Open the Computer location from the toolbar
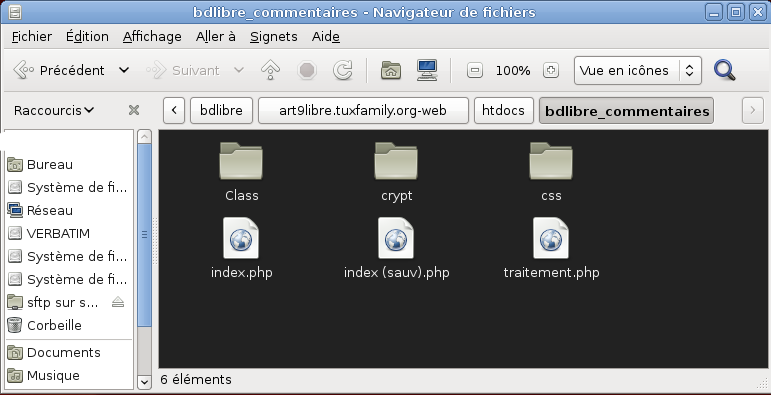The image size is (771, 395). 427,70
